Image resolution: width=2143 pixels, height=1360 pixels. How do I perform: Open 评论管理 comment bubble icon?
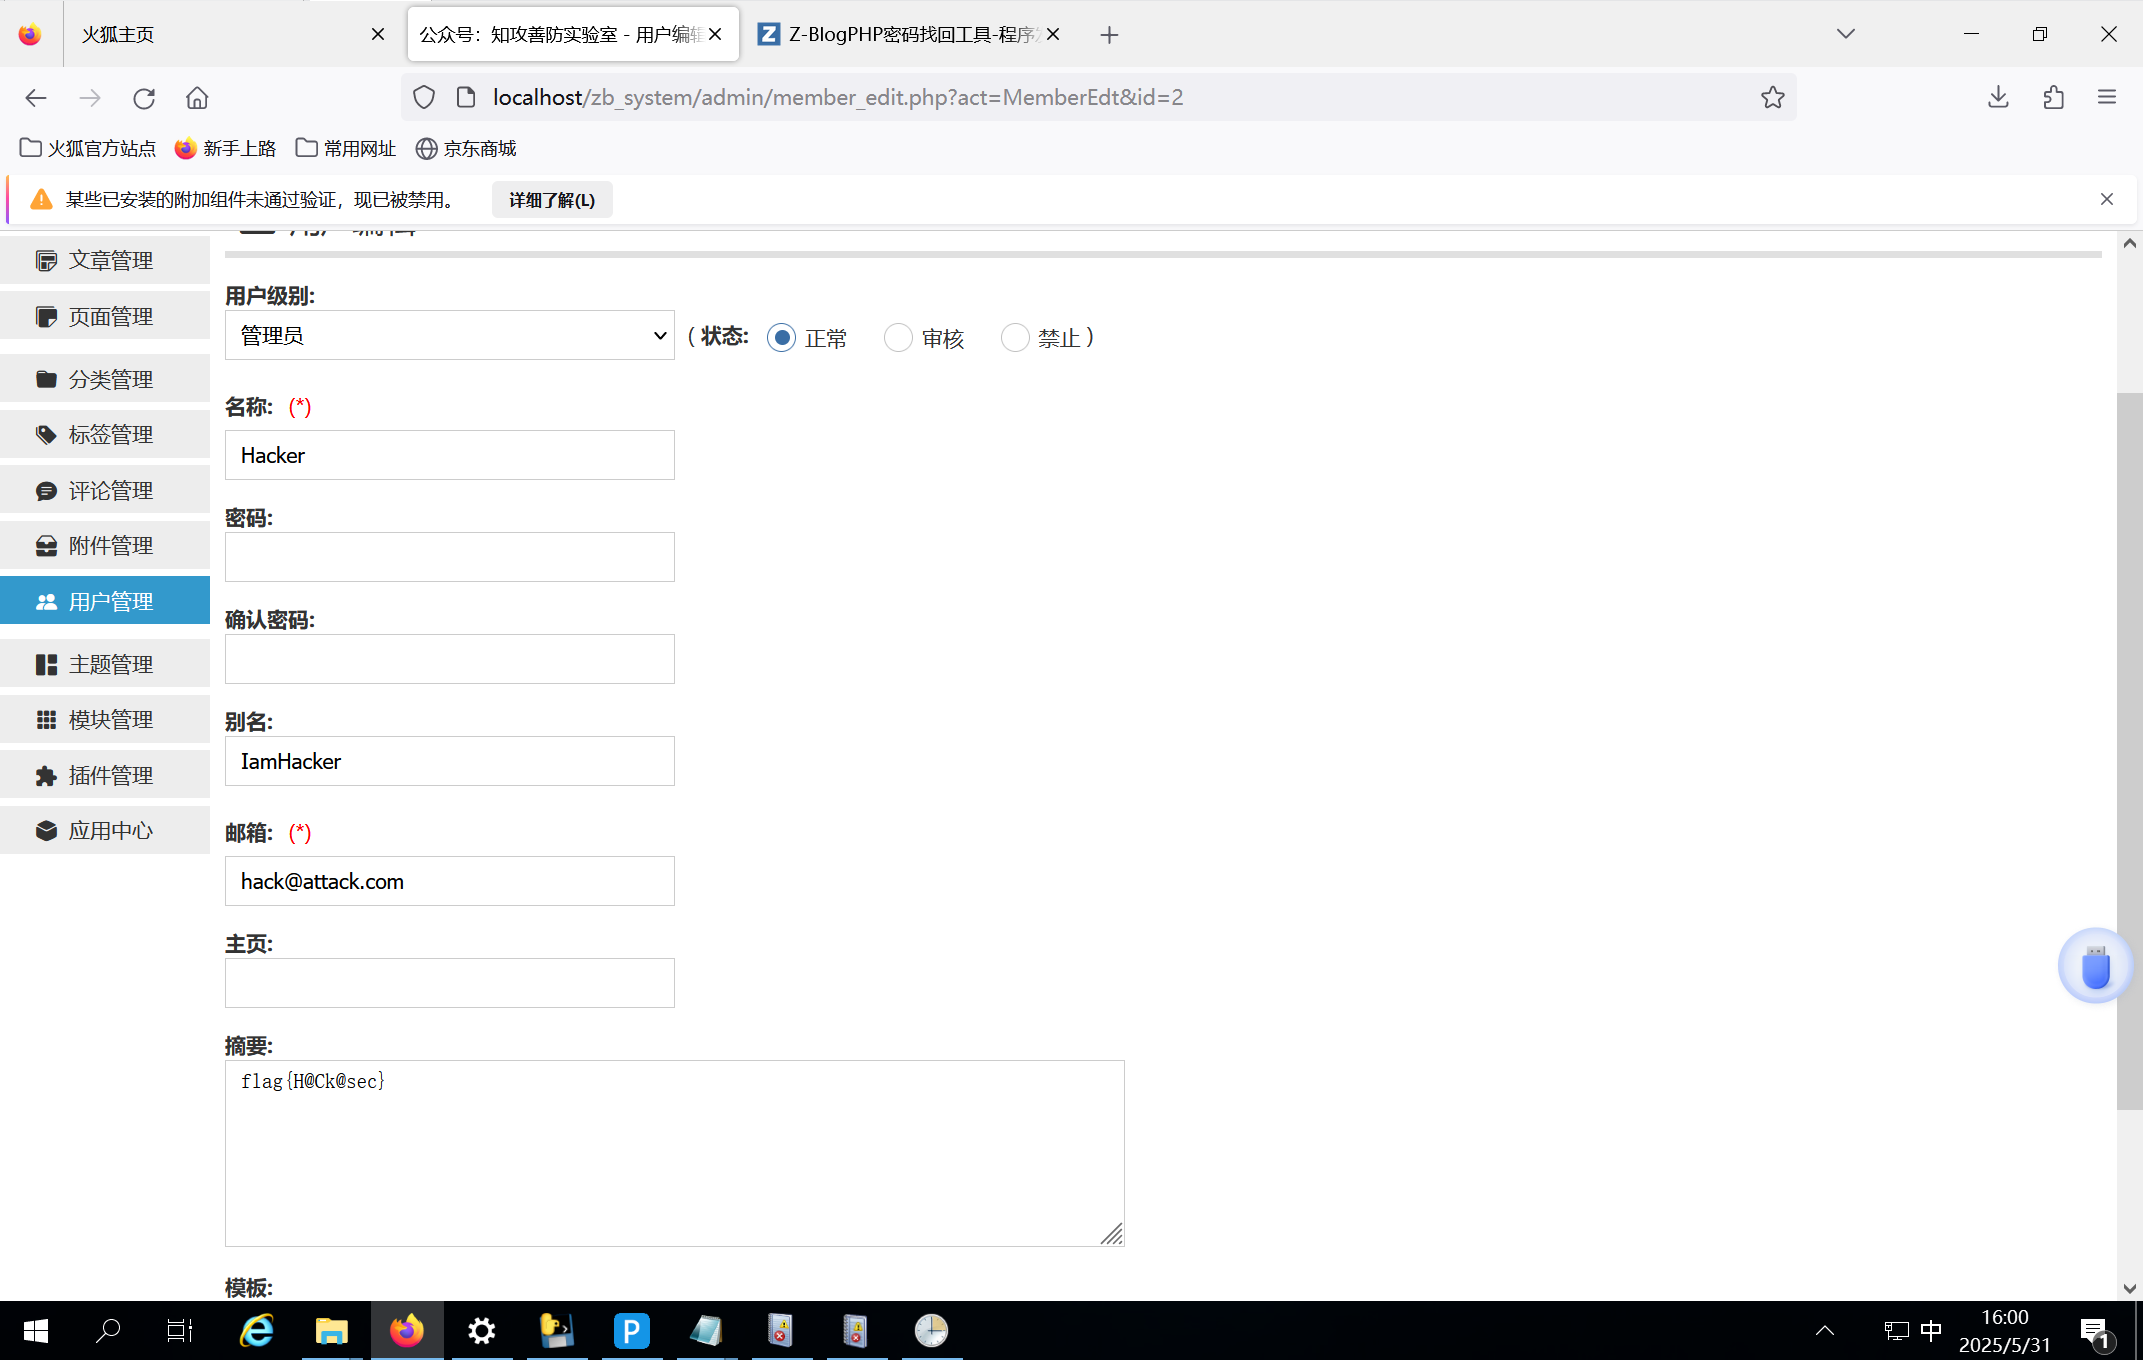[x=46, y=491]
